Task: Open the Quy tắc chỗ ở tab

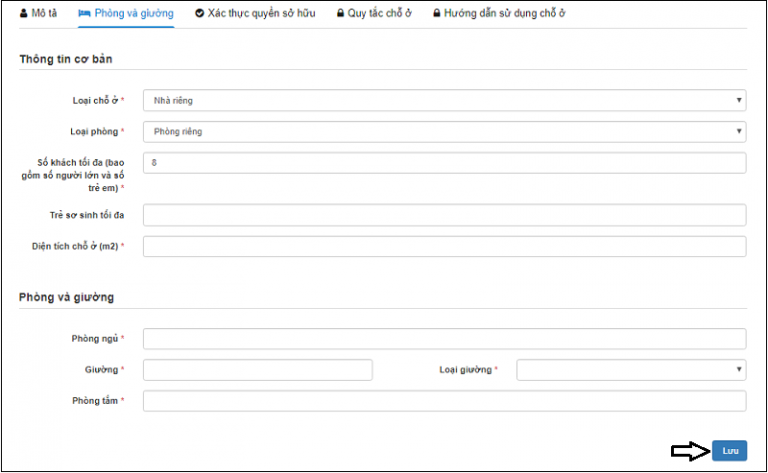Action: pyautogui.click(x=379, y=14)
